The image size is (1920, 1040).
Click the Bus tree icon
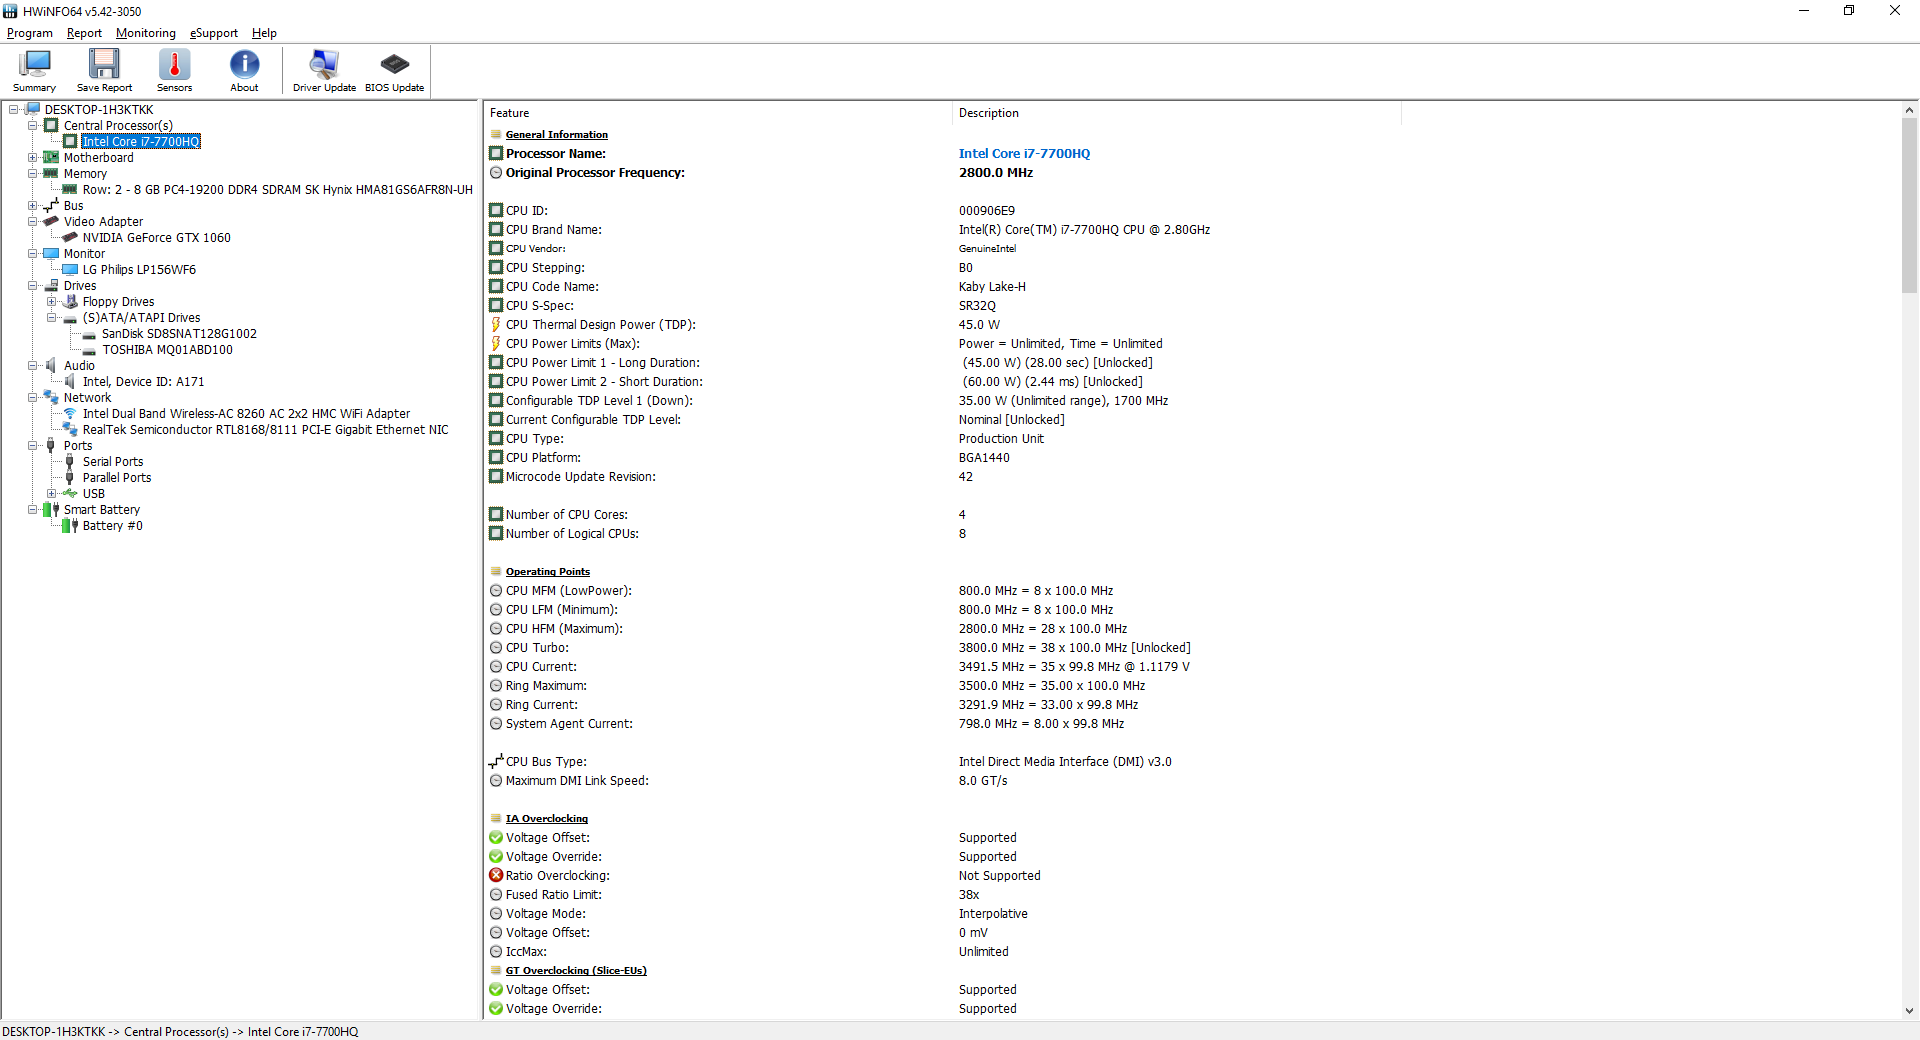(51, 205)
